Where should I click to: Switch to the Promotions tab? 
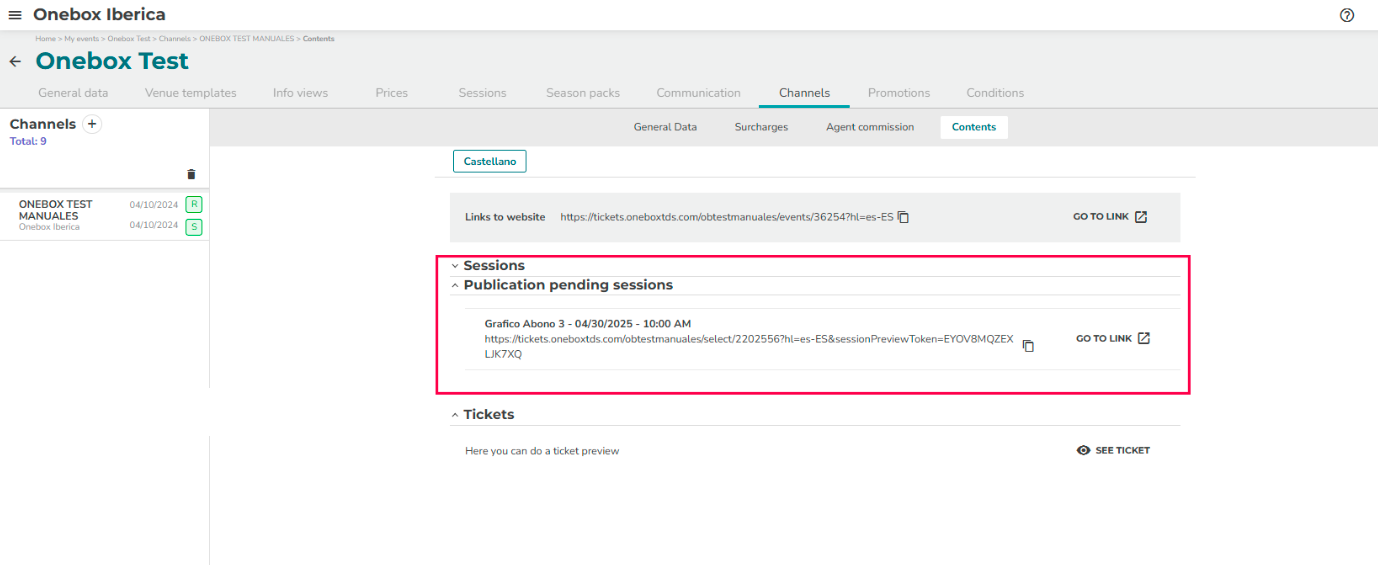(898, 93)
